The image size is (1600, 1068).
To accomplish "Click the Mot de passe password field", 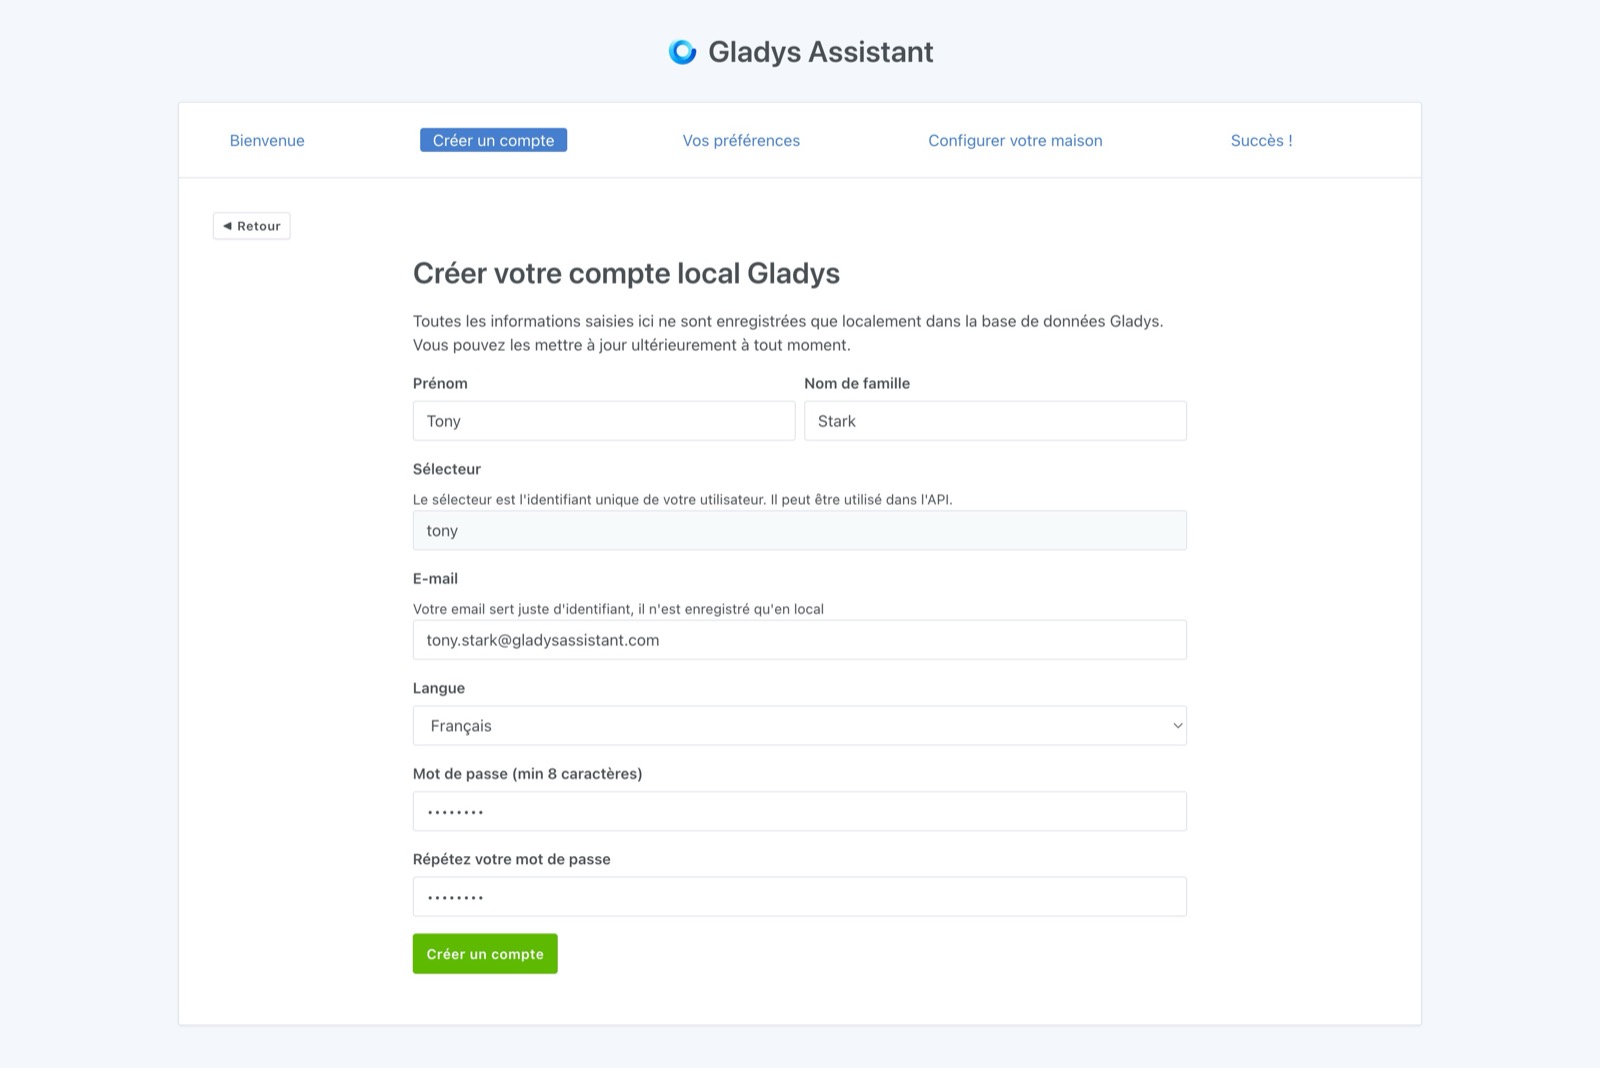I will click(800, 810).
